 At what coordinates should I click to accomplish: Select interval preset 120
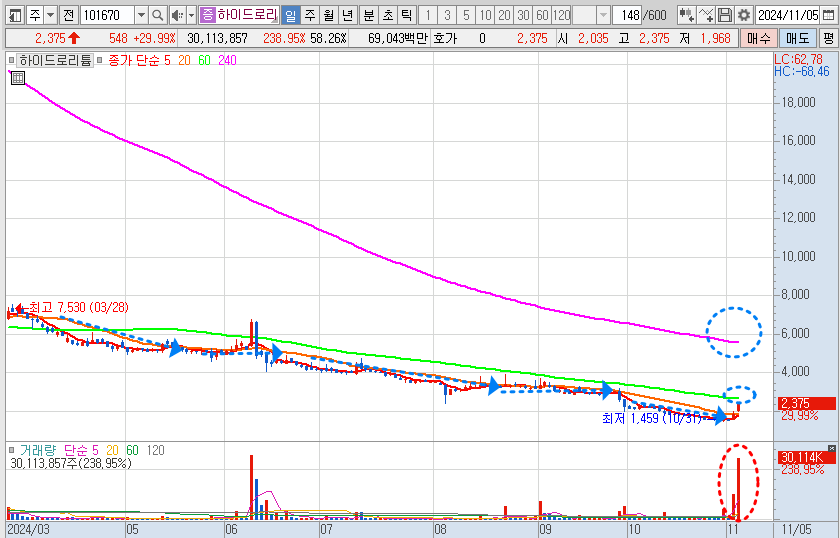click(x=561, y=15)
